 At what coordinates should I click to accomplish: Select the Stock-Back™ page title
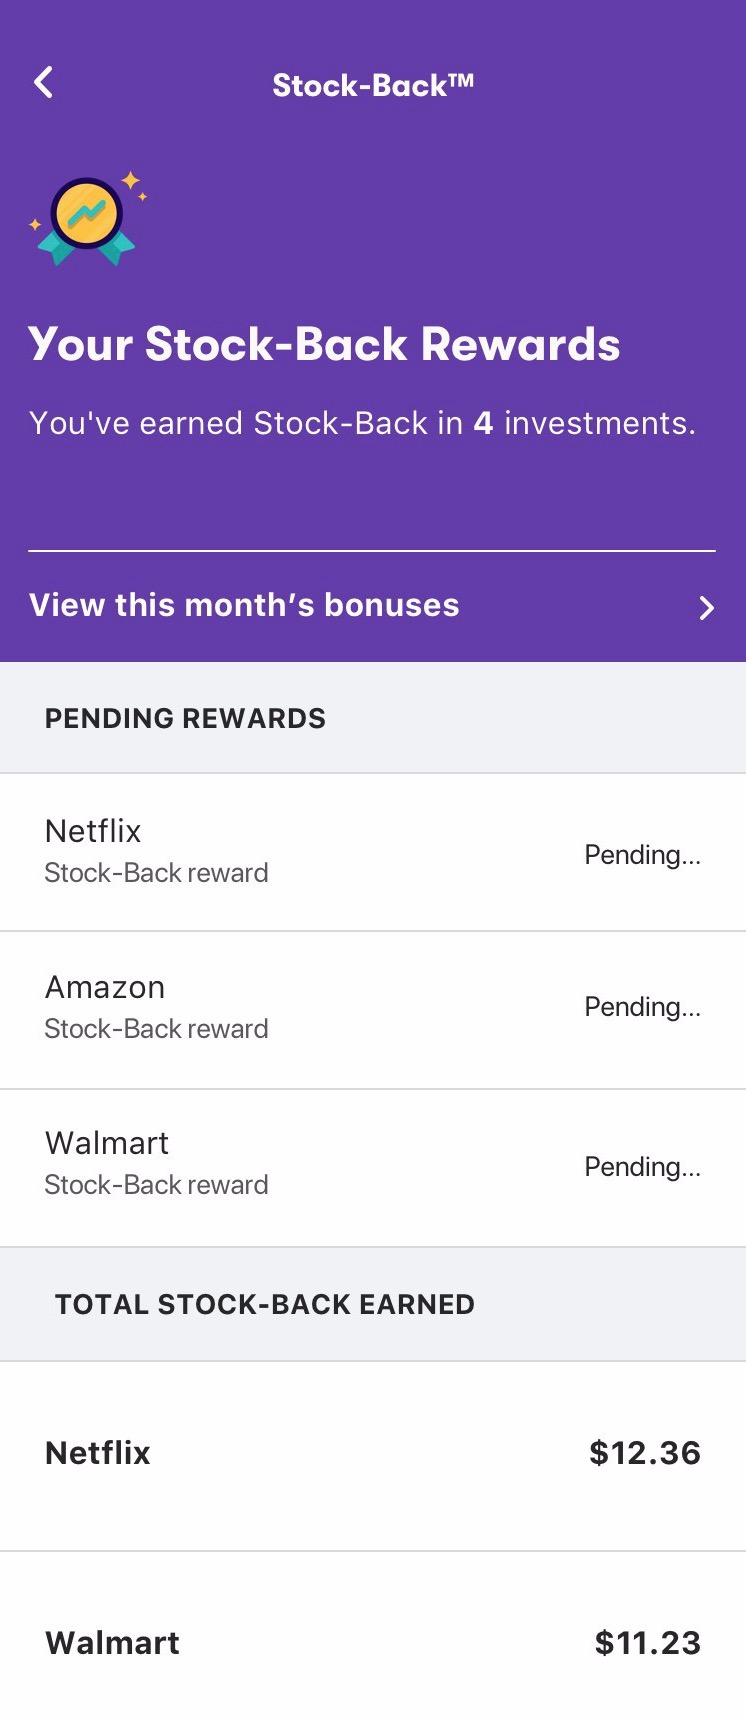[373, 85]
